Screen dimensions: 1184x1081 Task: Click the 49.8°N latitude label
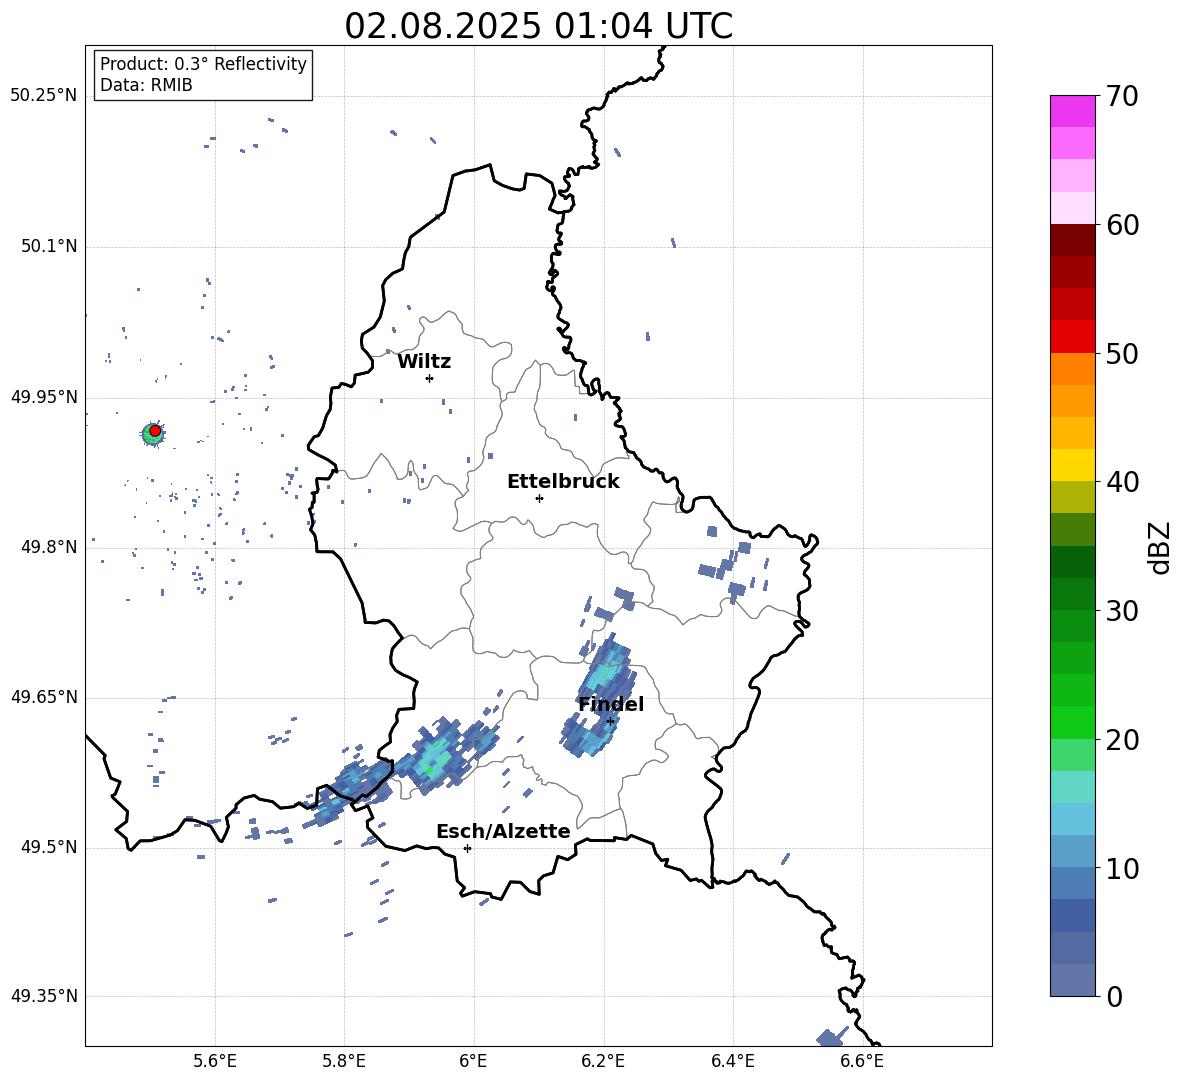(x=49, y=547)
